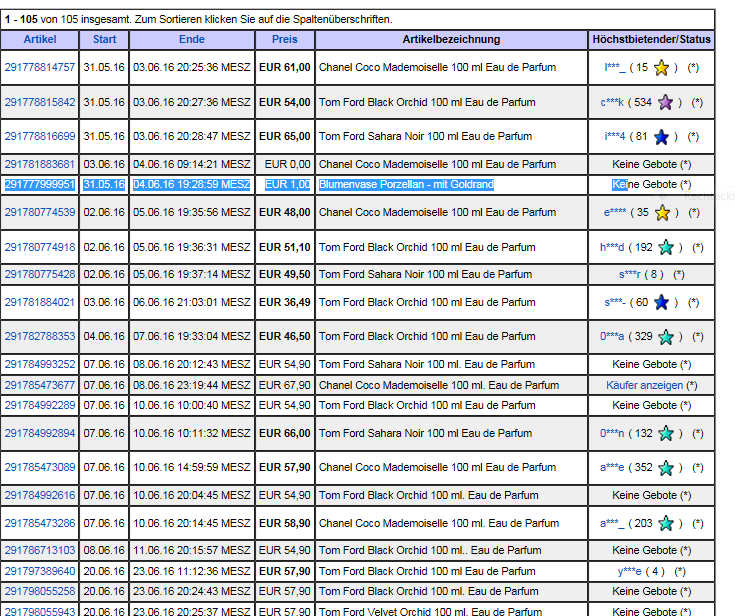The image size is (735, 616).
Task: Open article number 291778816699
Action: point(40,136)
